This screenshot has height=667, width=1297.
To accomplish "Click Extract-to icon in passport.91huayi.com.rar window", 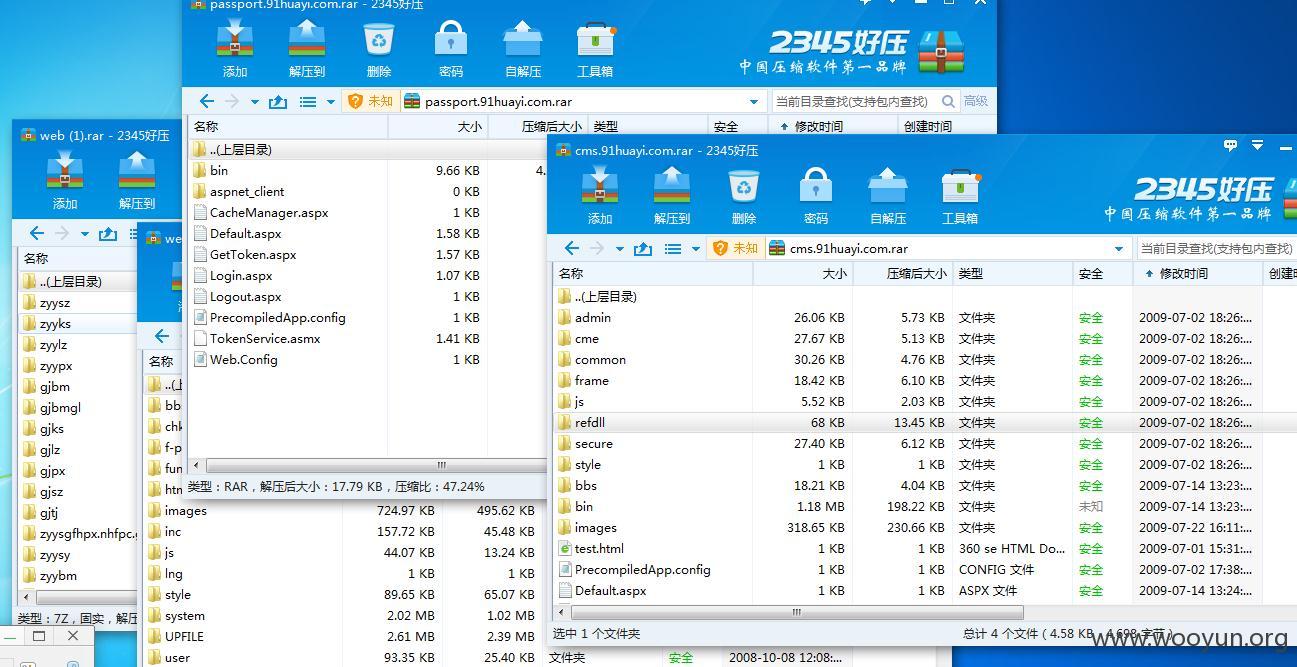I will [307, 41].
